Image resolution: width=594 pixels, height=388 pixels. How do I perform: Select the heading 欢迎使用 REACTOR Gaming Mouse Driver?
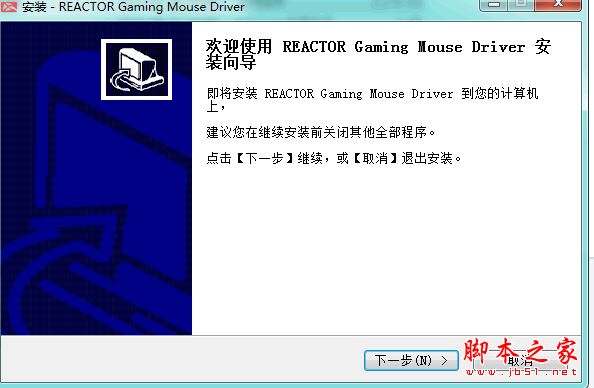[x=366, y=47]
